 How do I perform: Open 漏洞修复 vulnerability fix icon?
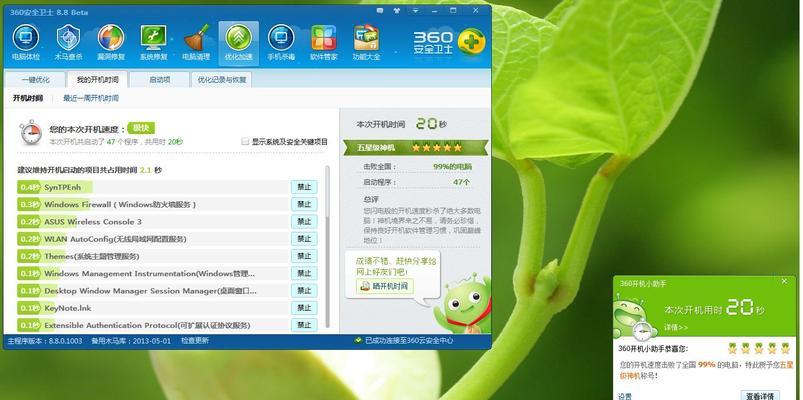point(111,42)
